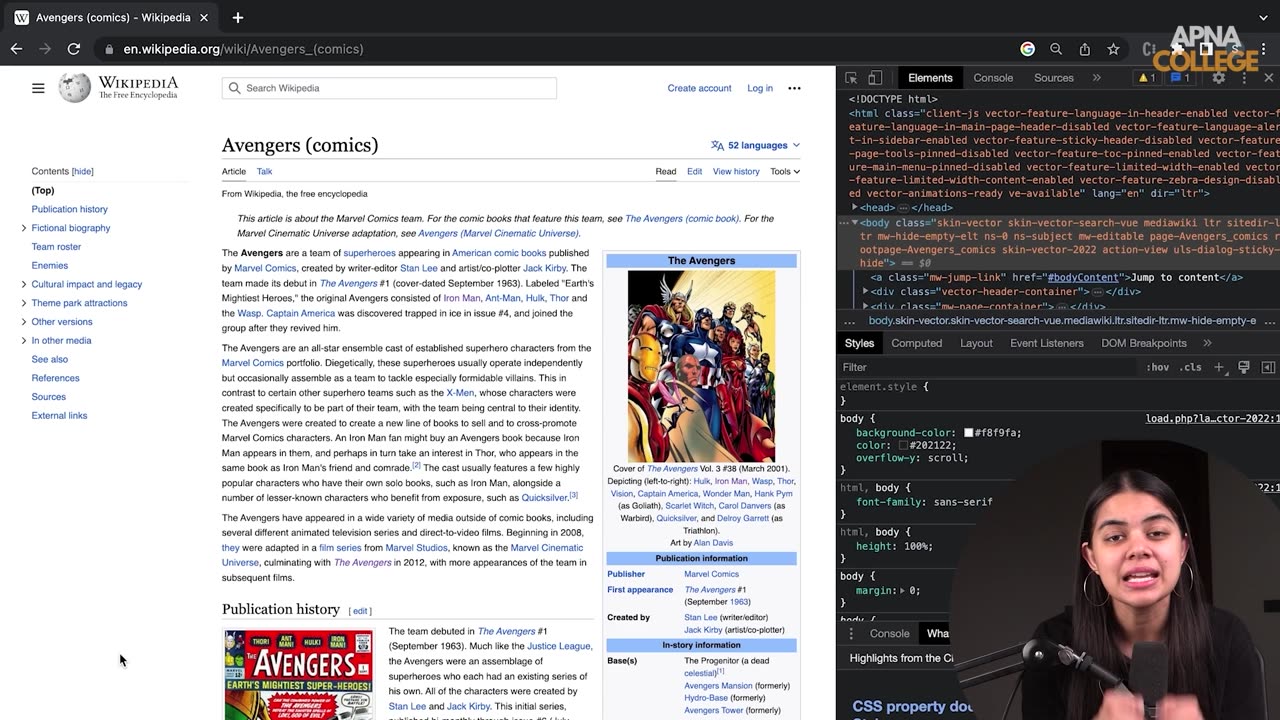Open the DevTools customize kebab menu

pyautogui.click(x=1243, y=78)
